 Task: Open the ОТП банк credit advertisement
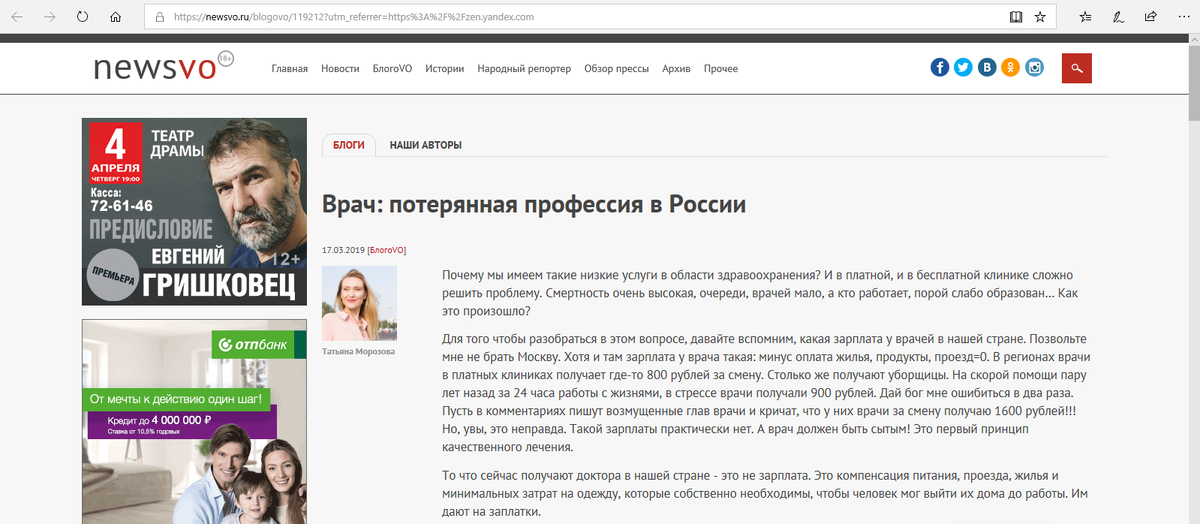coord(194,422)
